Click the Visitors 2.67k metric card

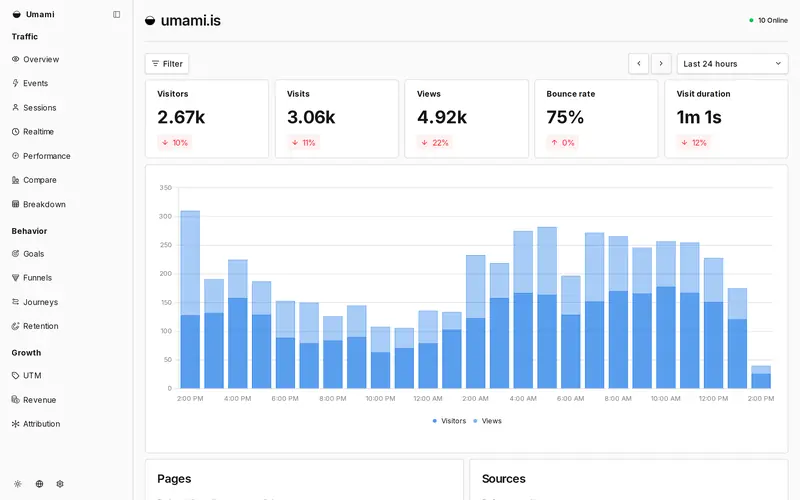tap(207, 119)
